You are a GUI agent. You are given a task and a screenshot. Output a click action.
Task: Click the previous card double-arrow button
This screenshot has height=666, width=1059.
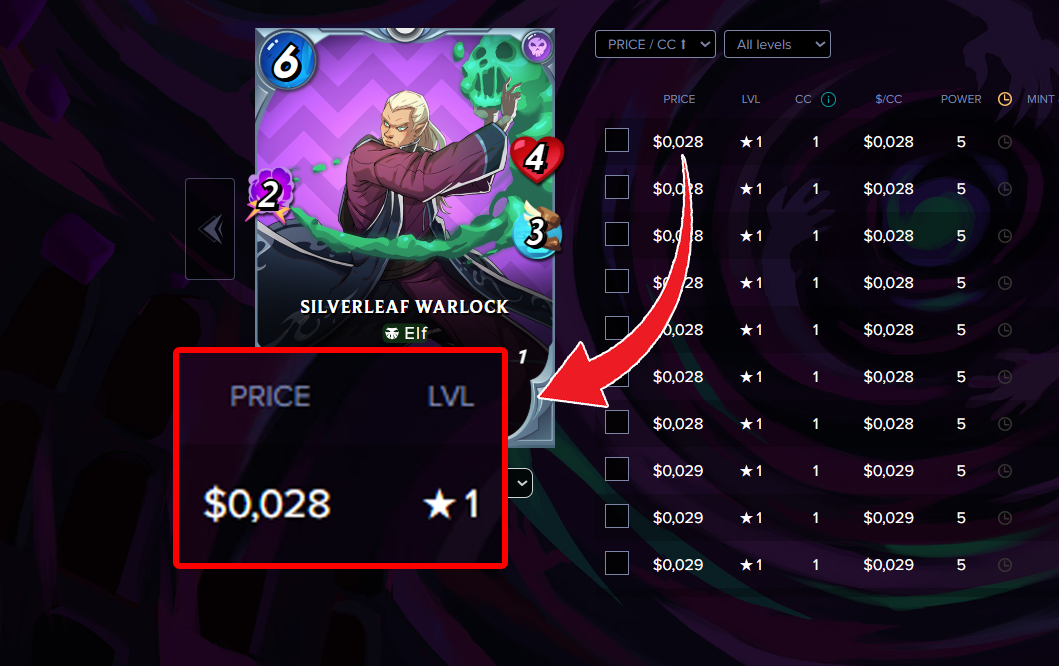point(210,229)
